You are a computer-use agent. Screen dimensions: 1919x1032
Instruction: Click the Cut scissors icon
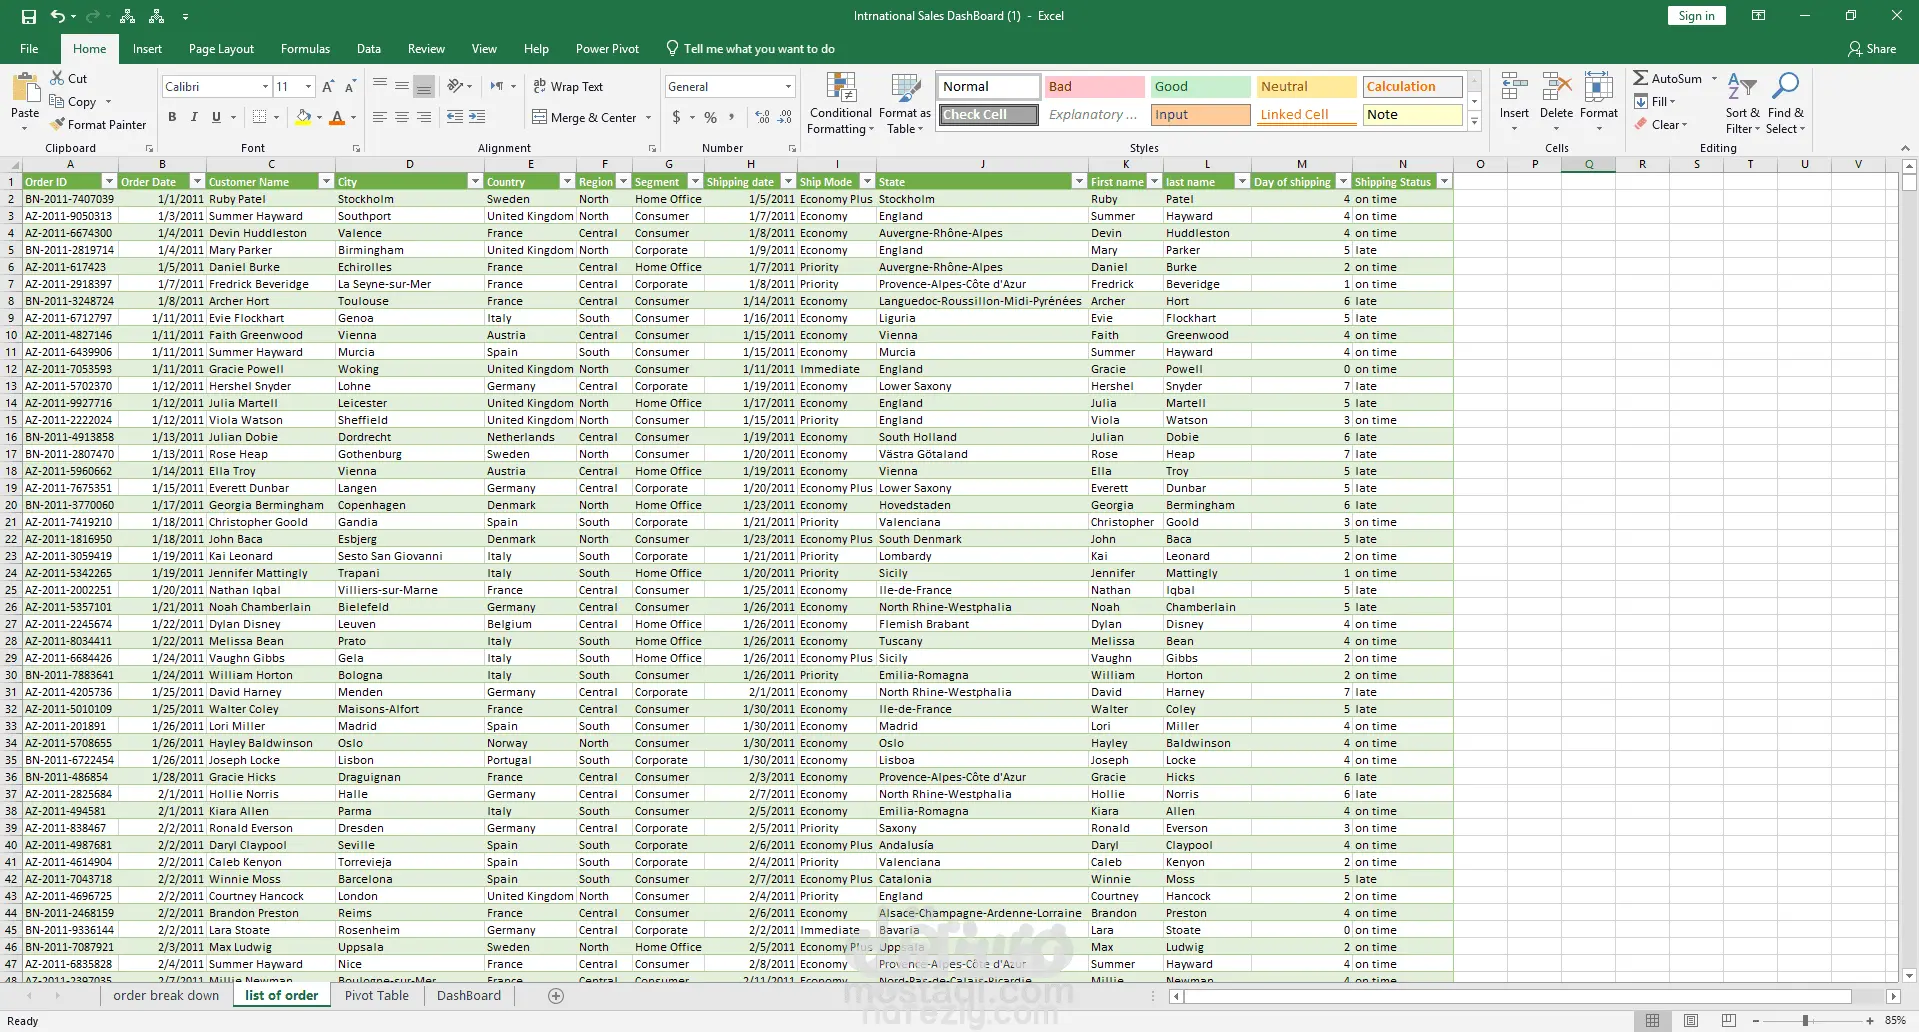point(57,78)
